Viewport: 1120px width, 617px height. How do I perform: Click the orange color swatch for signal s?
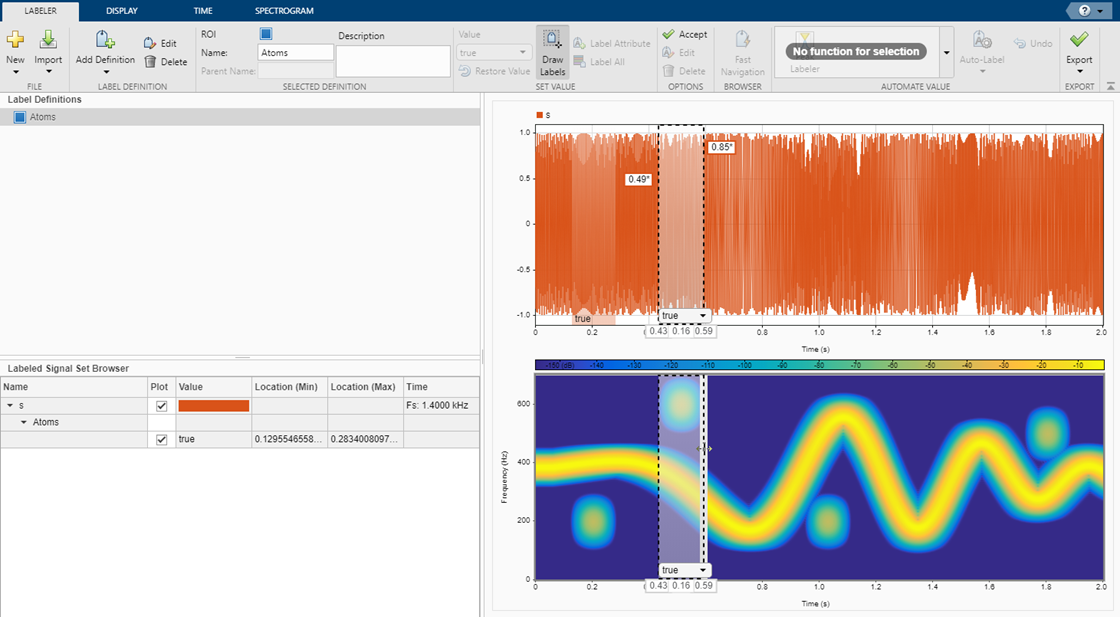pyautogui.click(x=213, y=406)
